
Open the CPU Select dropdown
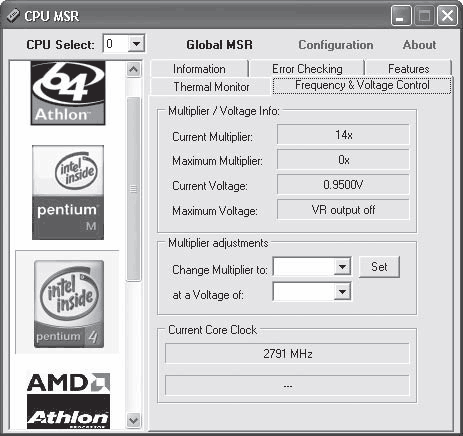[136, 44]
